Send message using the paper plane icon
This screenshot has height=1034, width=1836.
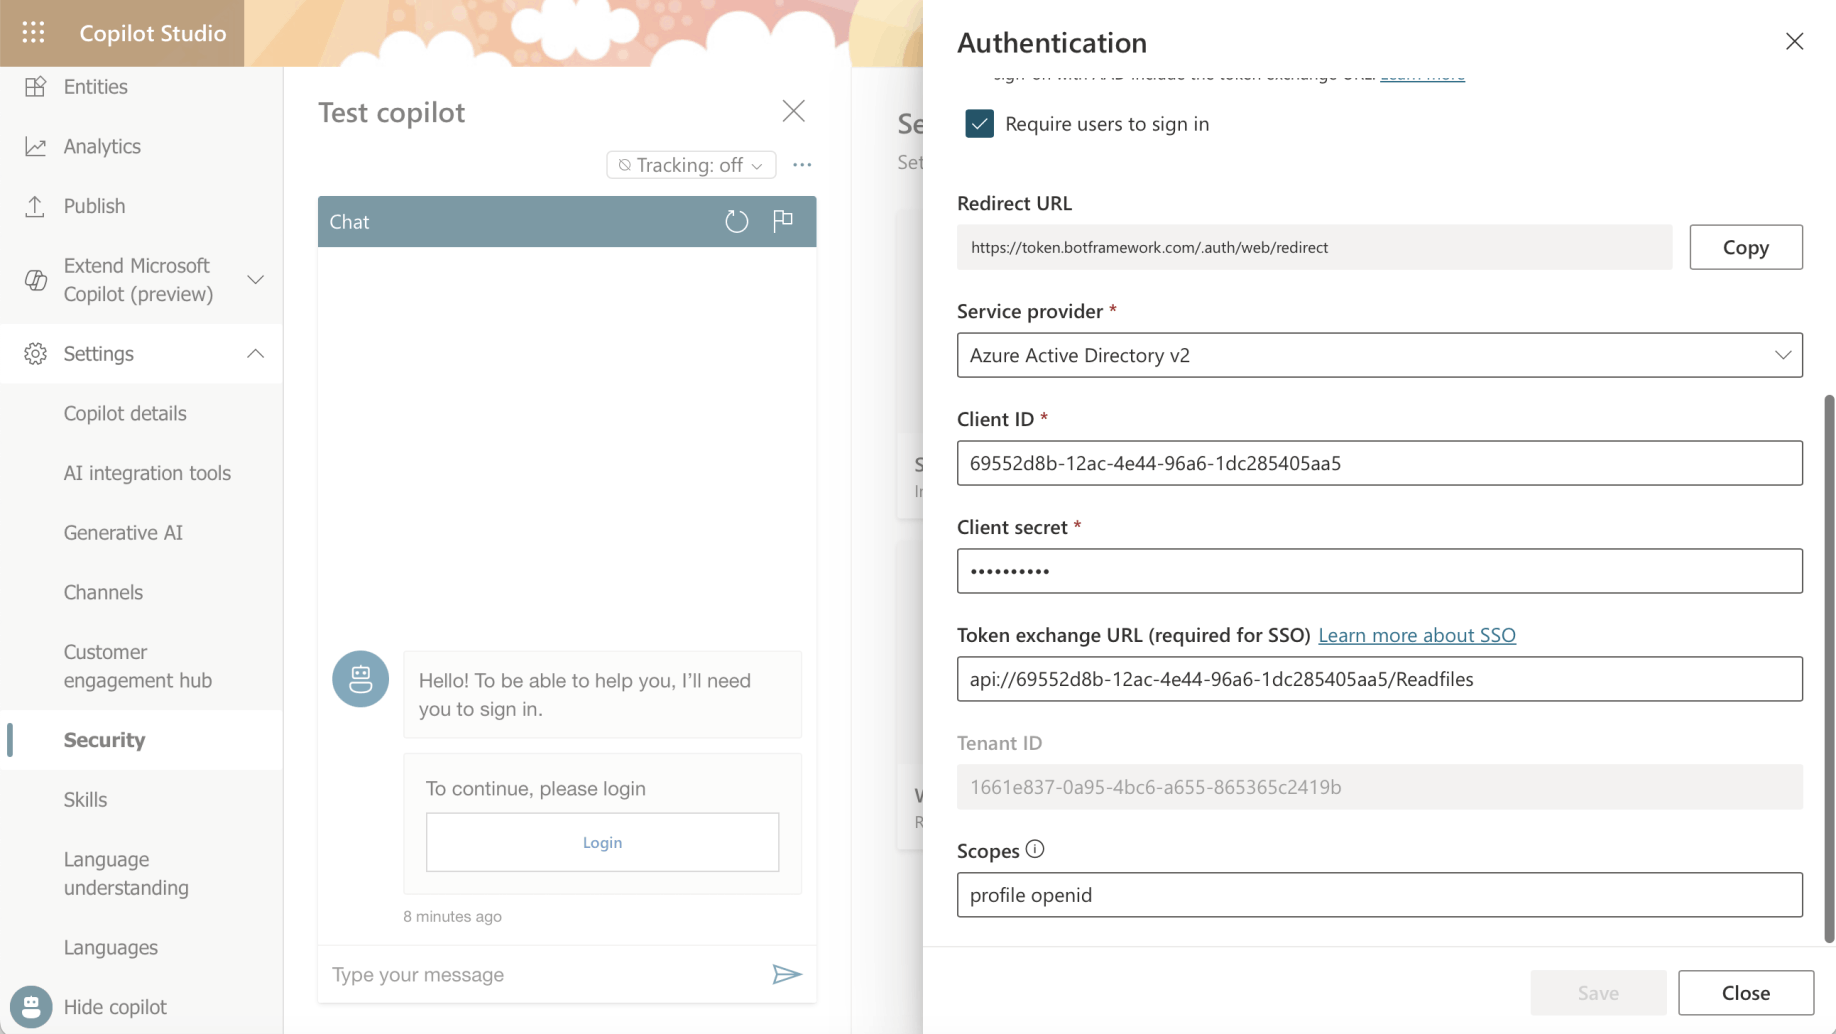click(x=787, y=974)
